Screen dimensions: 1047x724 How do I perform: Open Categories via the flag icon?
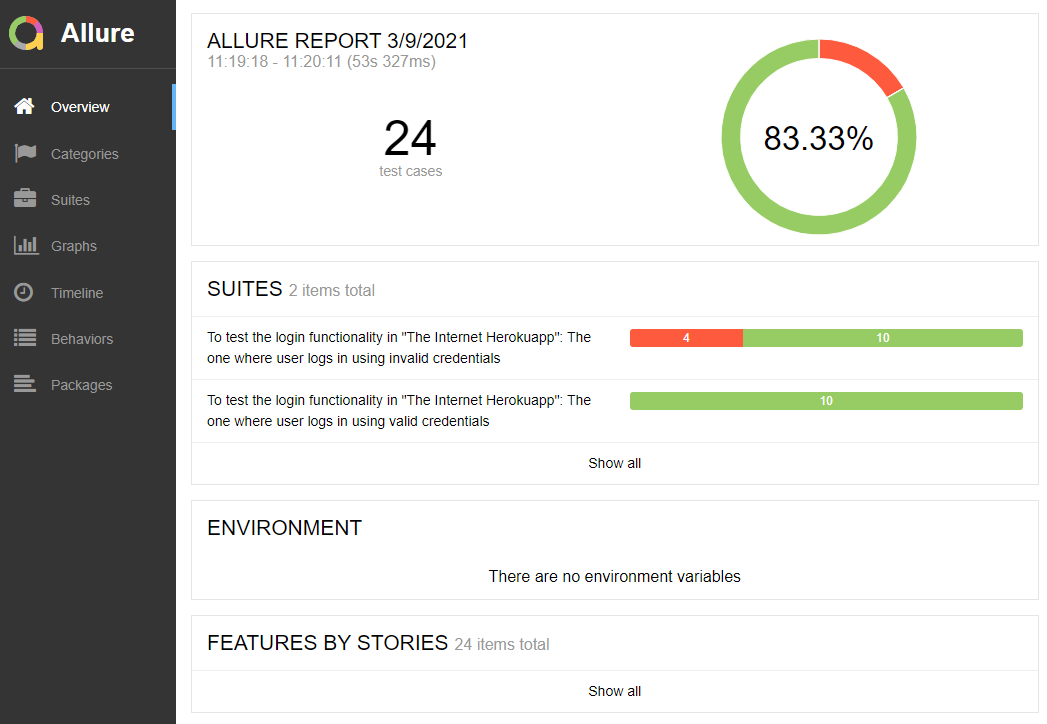tap(25, 154)
